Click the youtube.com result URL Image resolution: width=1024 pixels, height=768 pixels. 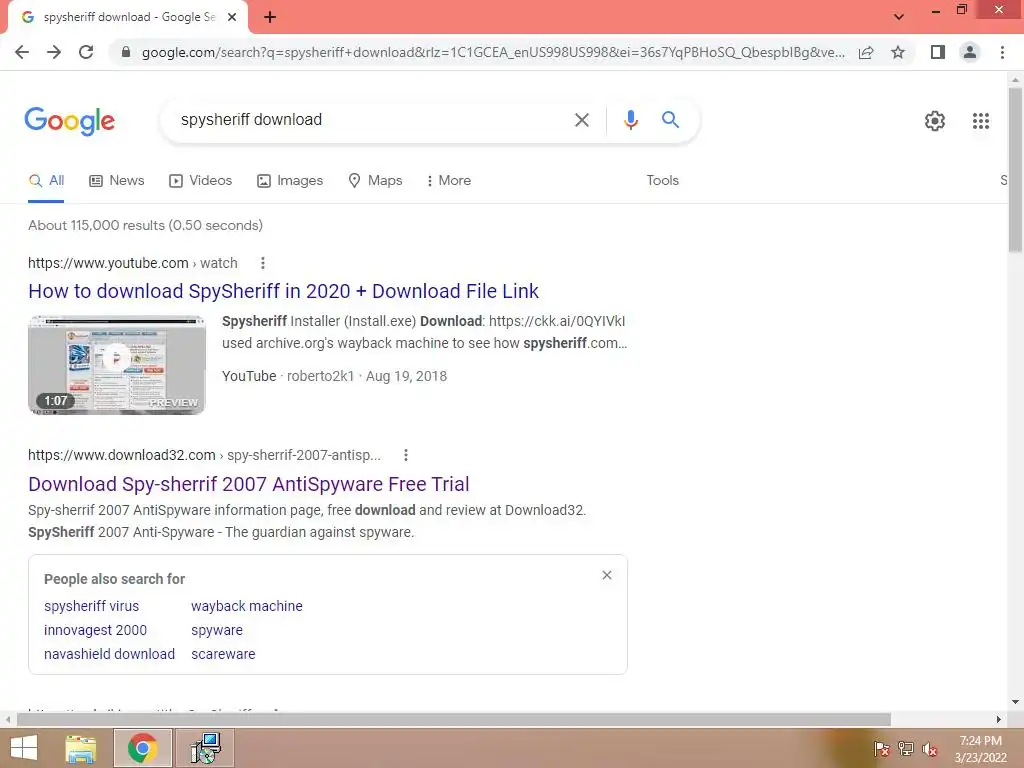pyautogui.click(x=133, y=263)
